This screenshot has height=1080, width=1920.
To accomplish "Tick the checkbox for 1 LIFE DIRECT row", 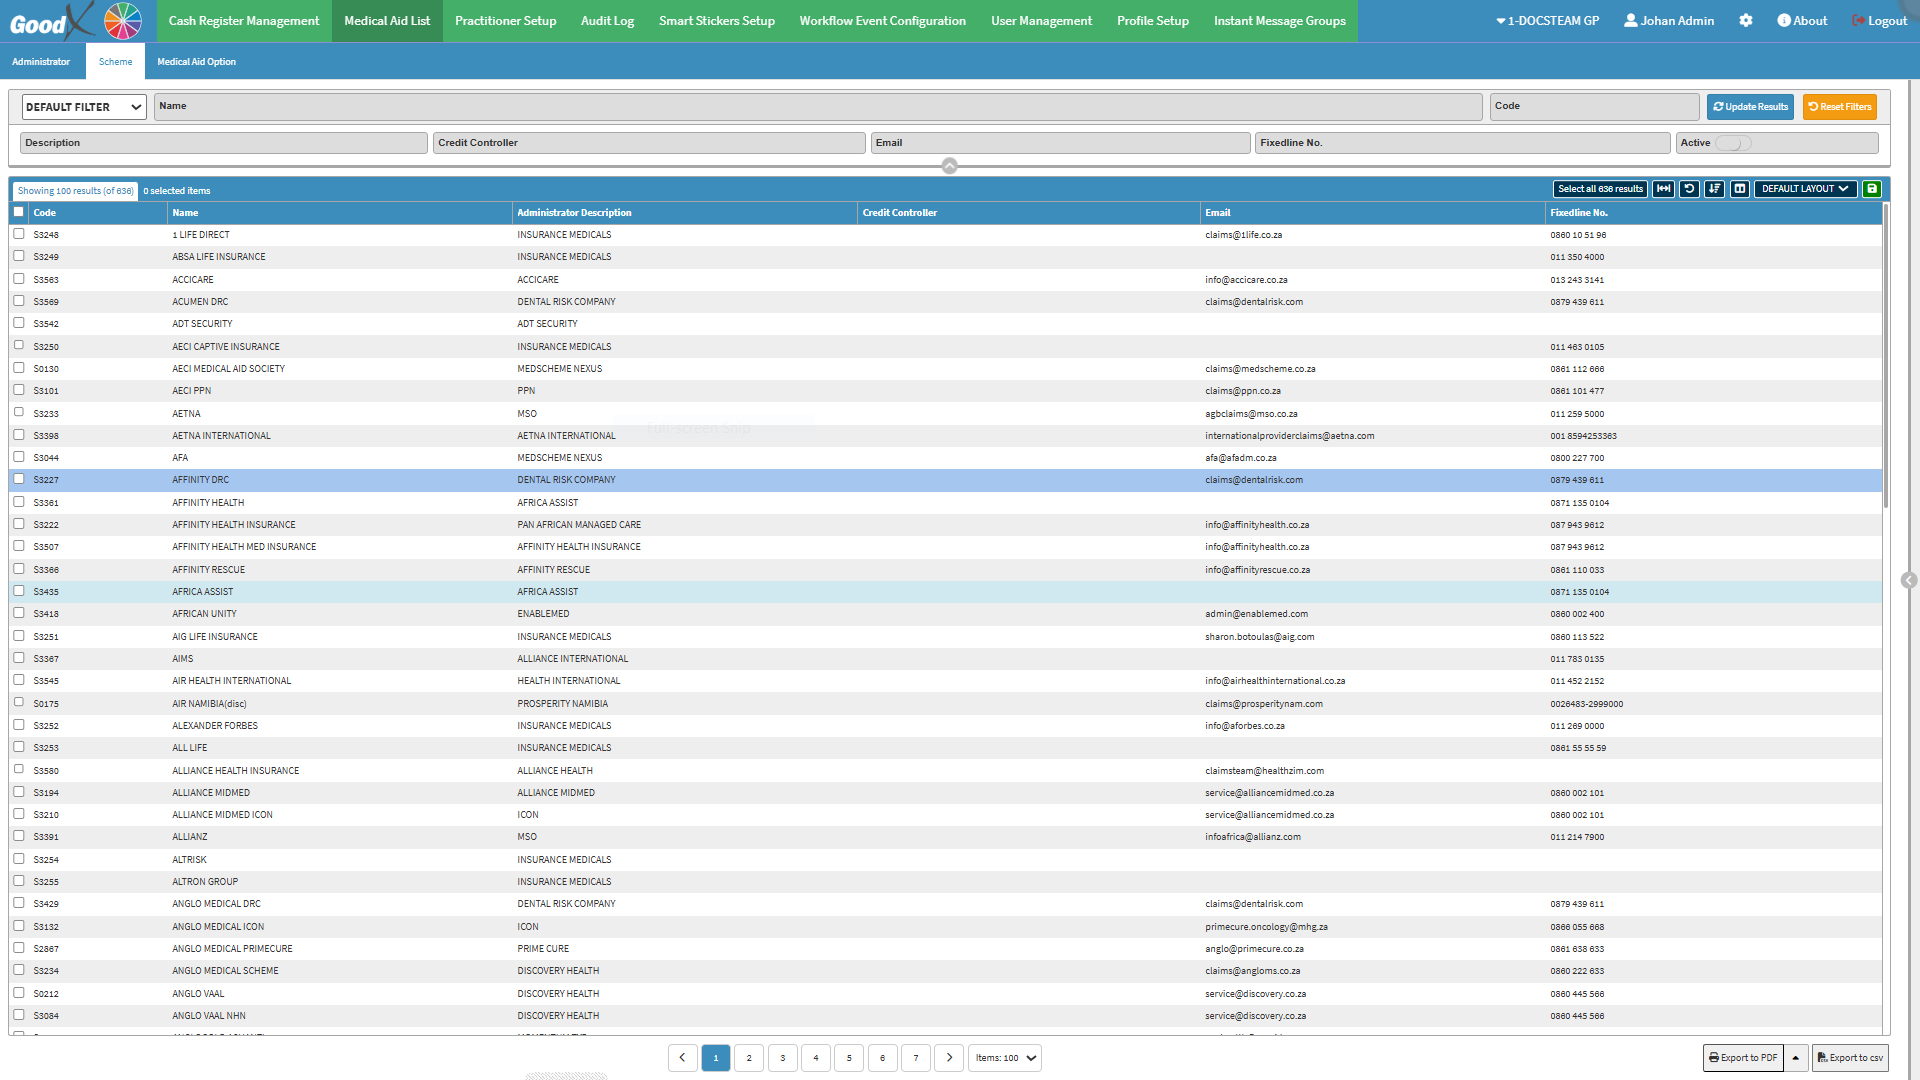I will pyautogui.click(x=19, y=234).
